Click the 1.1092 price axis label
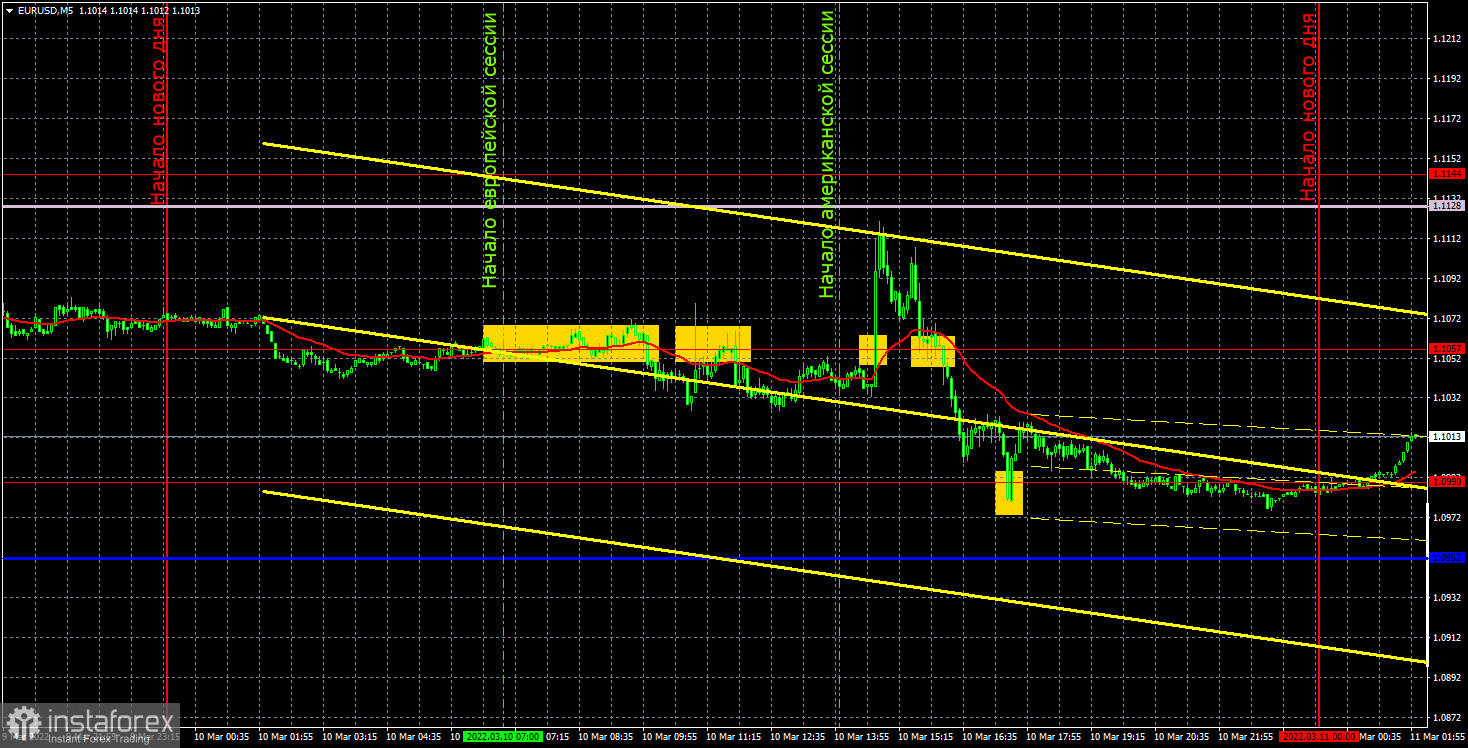 1446,278
